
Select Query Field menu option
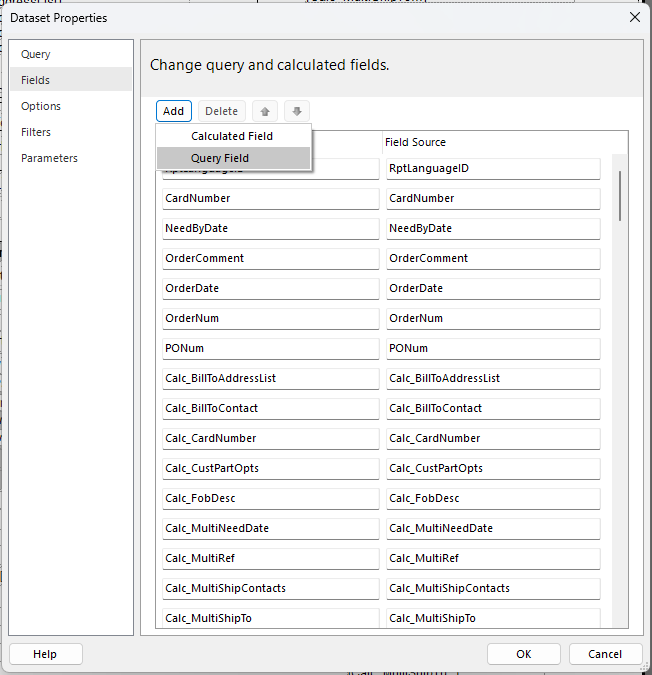click(220, 158)
